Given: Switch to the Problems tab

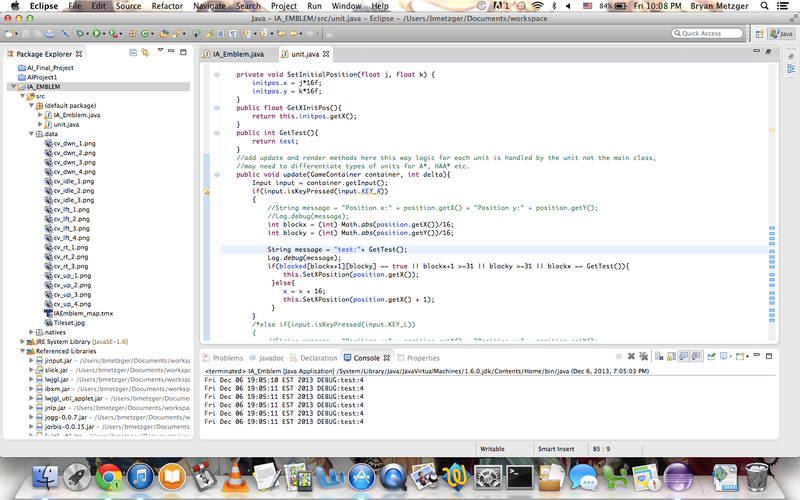Looking at the screenshot, I should (x=222, y=358).
